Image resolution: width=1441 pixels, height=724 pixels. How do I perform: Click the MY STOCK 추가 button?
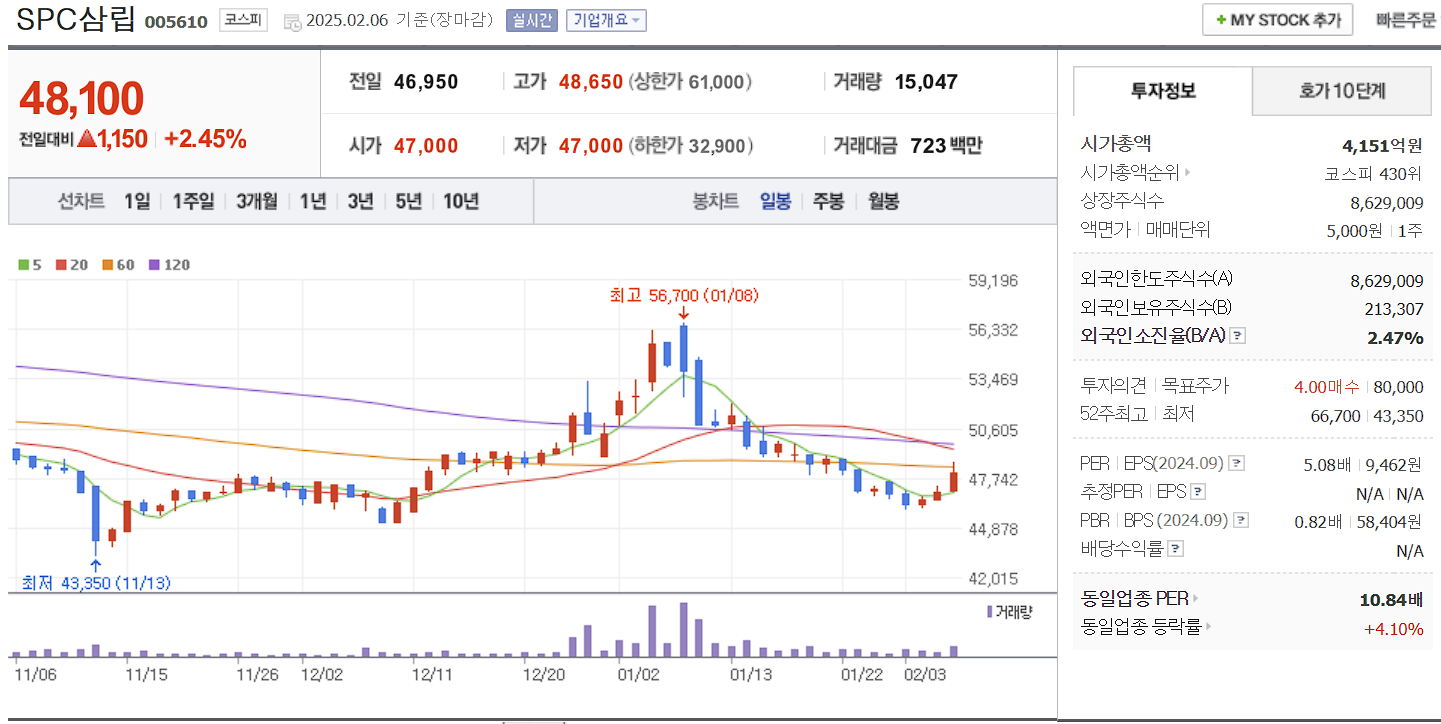pos(1277,19)
